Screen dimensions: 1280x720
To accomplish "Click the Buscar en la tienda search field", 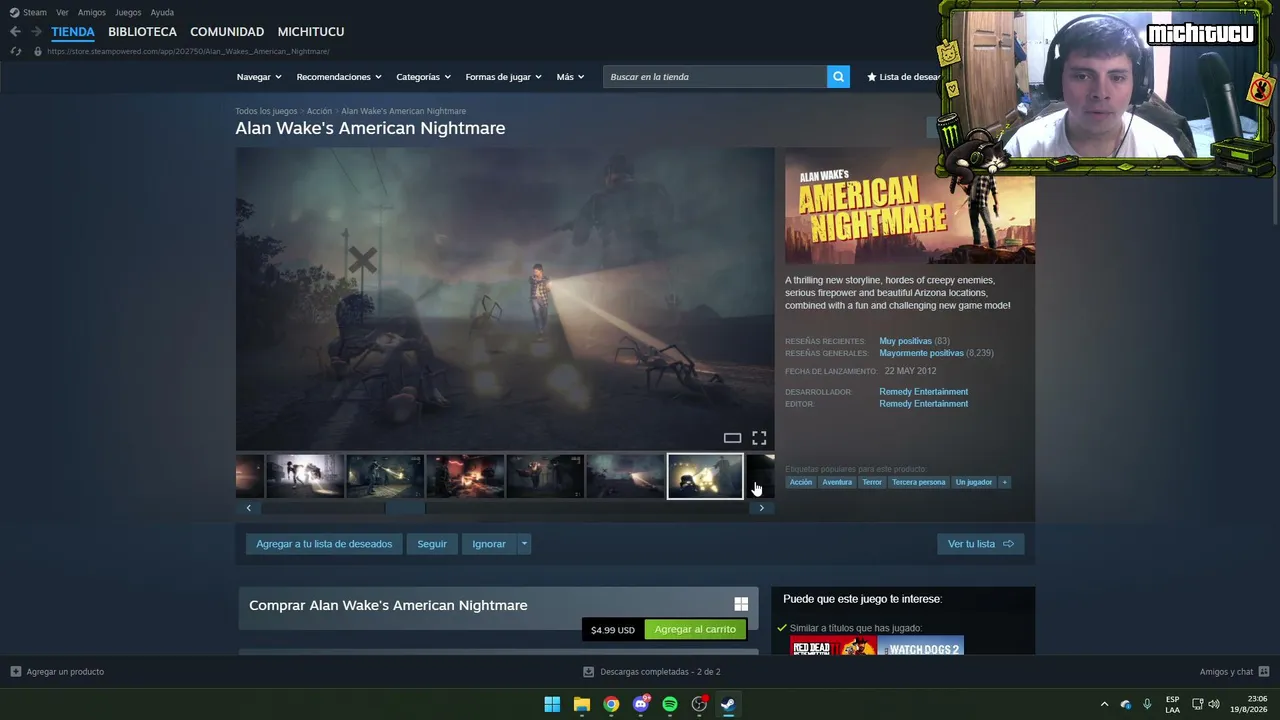I will [715, 77].
